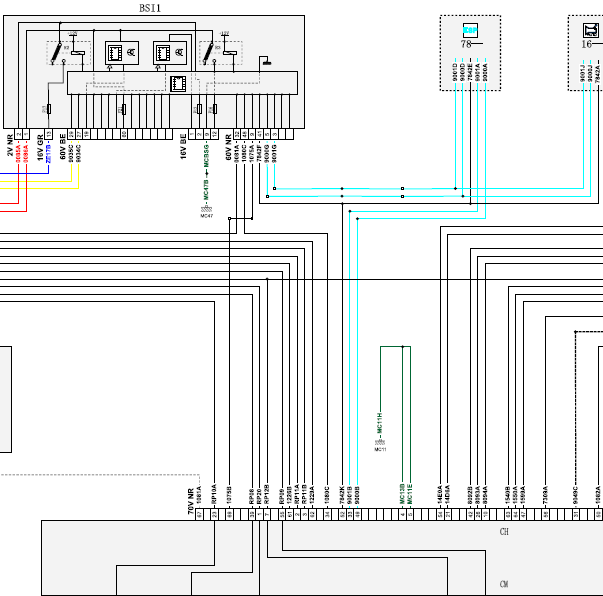Select the 9349C dashed wire label
Image resolution: width=603 pixels, height=596 pixels.
pos(576,495)
